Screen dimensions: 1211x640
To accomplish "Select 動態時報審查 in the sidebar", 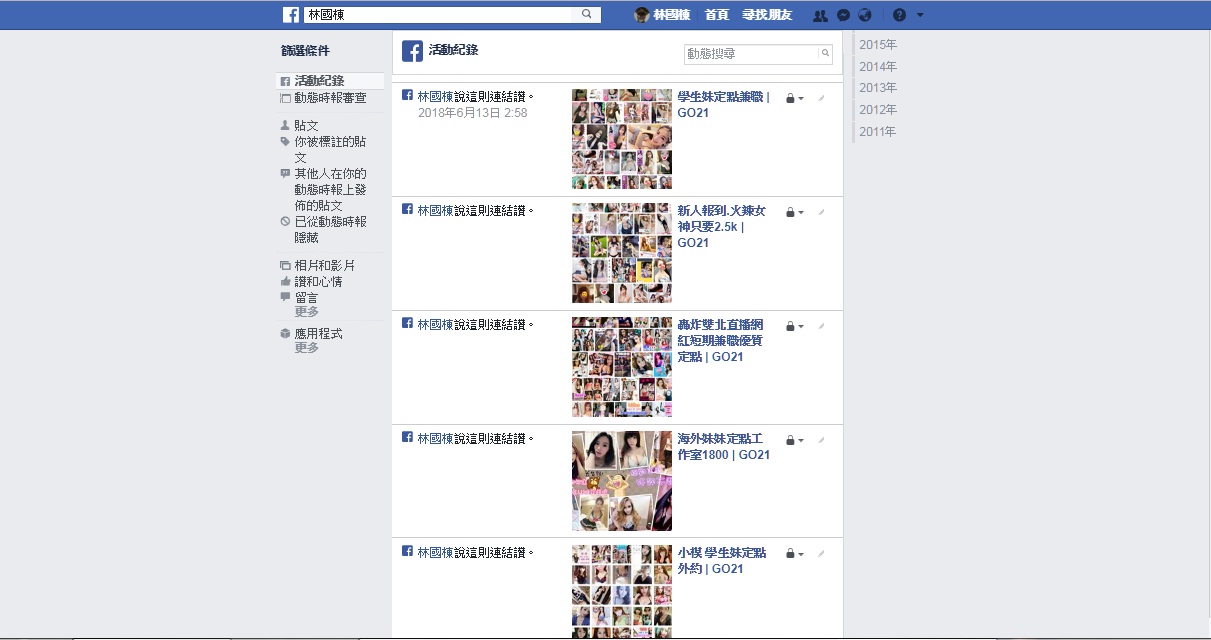I will pyautogui.click(x=330, y=98).
